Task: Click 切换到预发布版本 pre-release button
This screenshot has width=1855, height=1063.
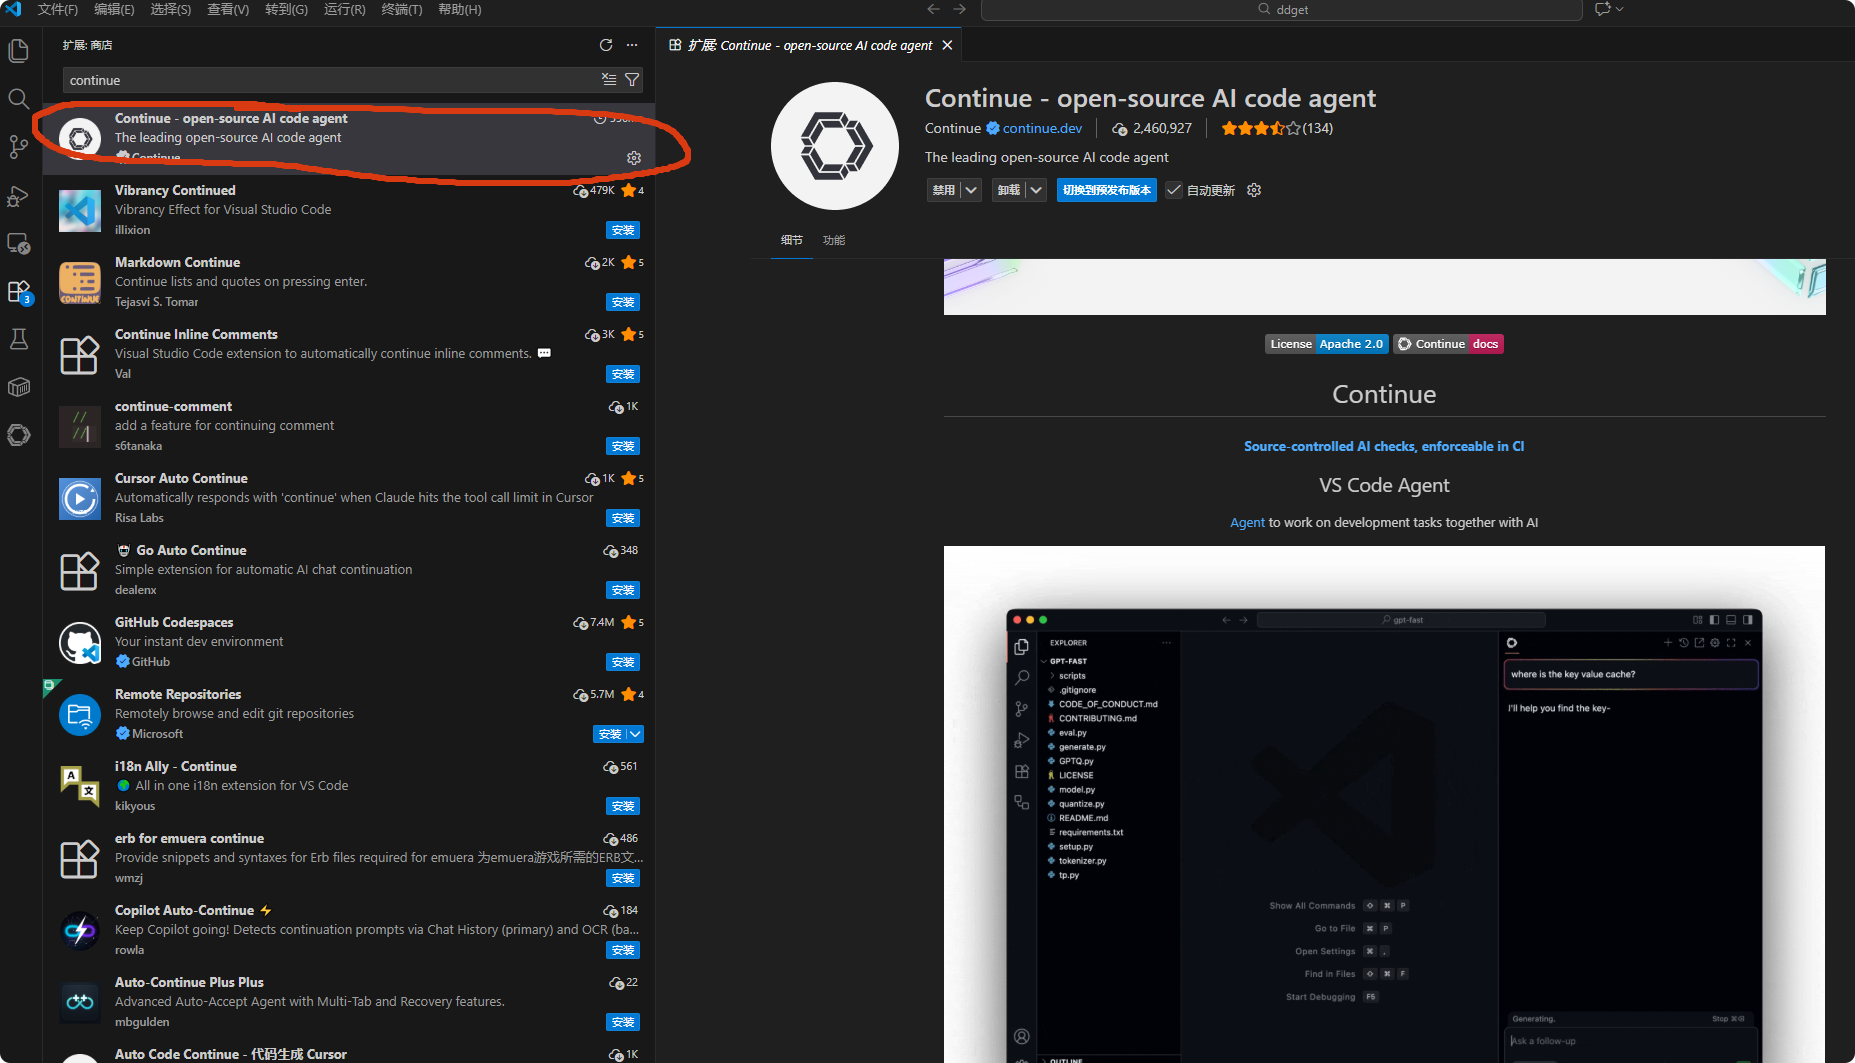Action: (1106, 190)
